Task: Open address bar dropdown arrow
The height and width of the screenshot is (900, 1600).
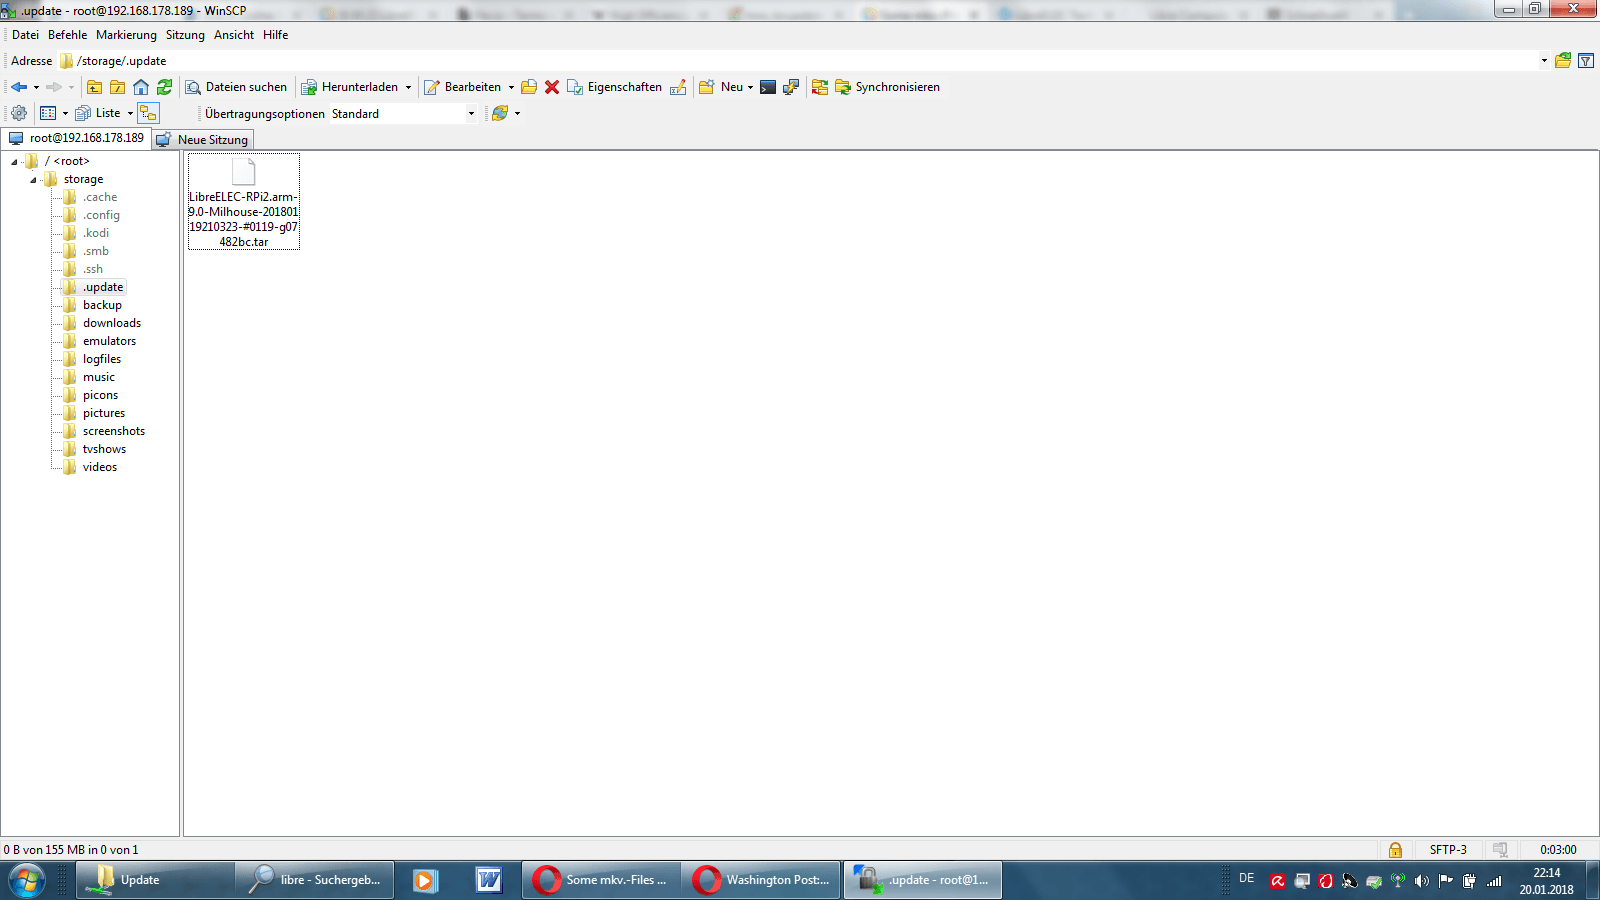Action: [x=1544, y=61]
